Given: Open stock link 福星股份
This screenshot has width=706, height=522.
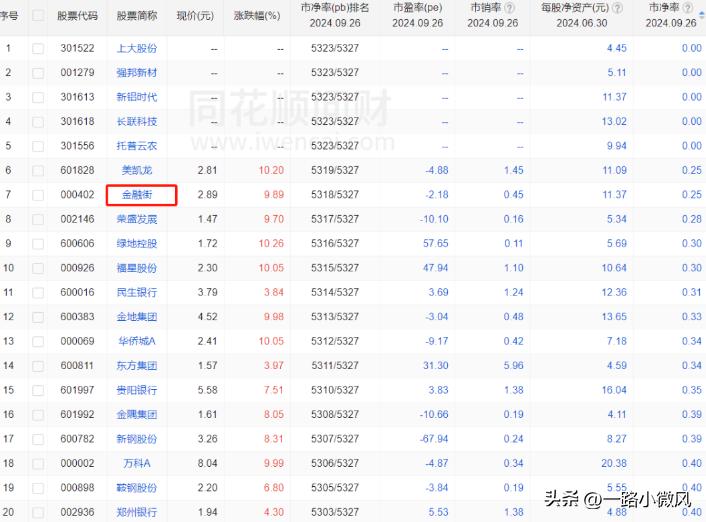Looking at the screenshot, I should pyautogui.click(x=137, y=268).
